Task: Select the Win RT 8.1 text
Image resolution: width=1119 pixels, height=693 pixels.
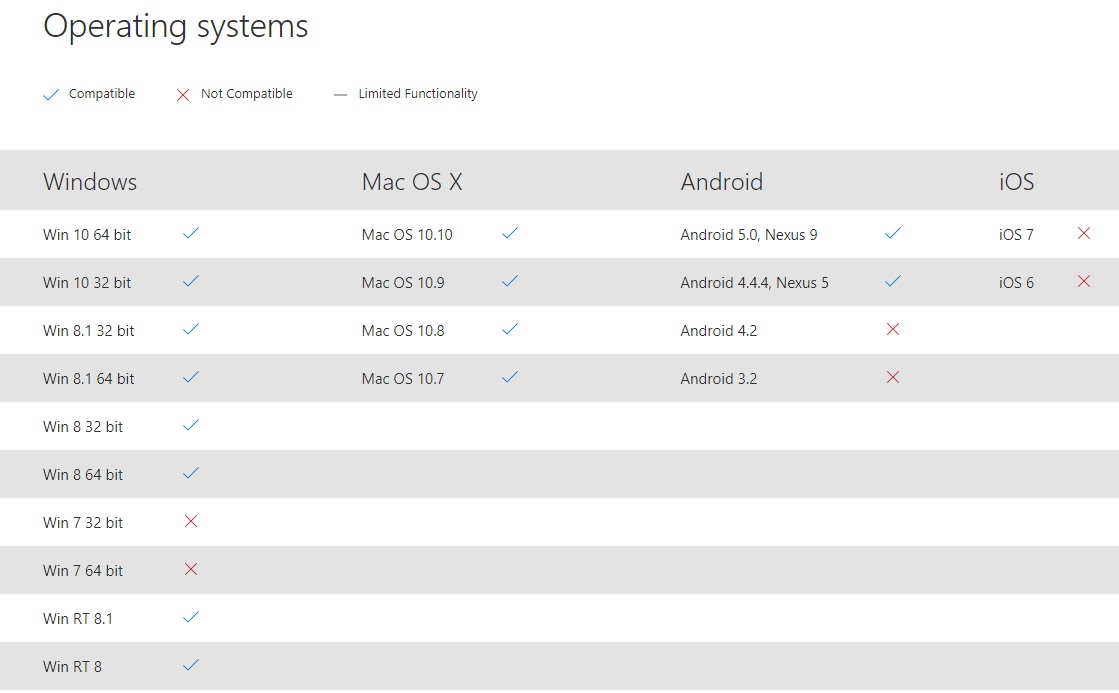Action: (x=78, y=619)
